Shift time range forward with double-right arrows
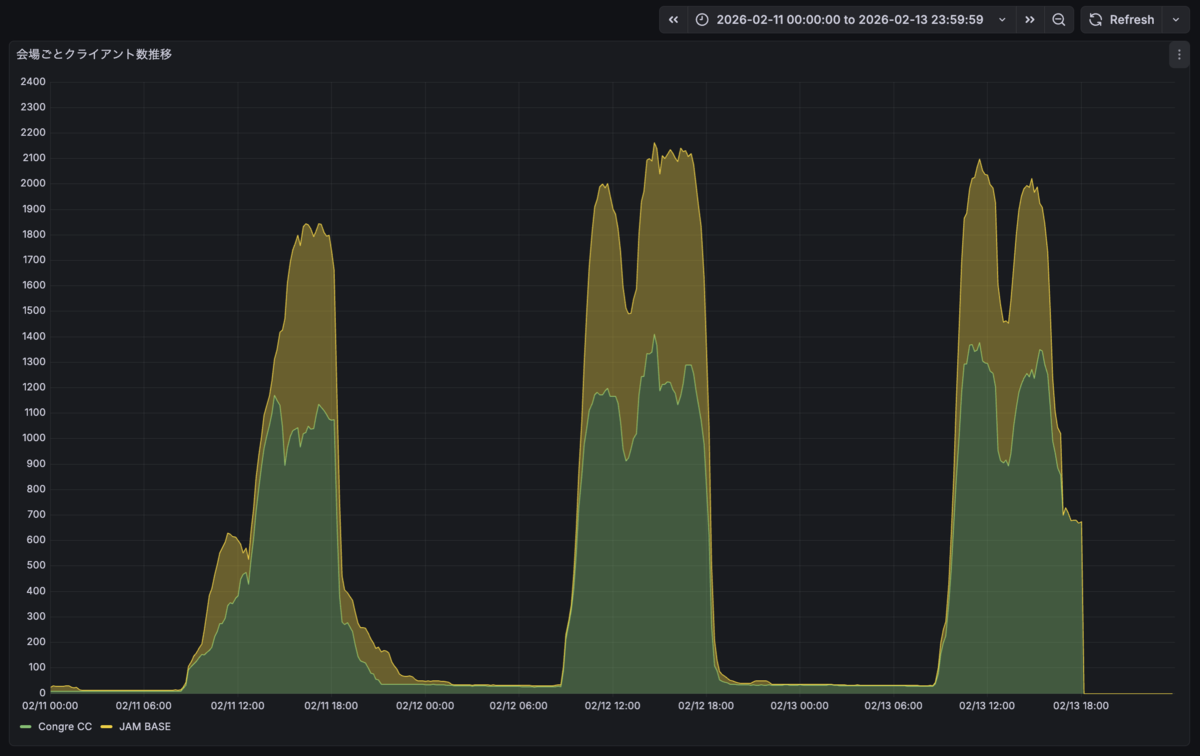This screenshot has width=1200, height=756. click(1030, 20)
